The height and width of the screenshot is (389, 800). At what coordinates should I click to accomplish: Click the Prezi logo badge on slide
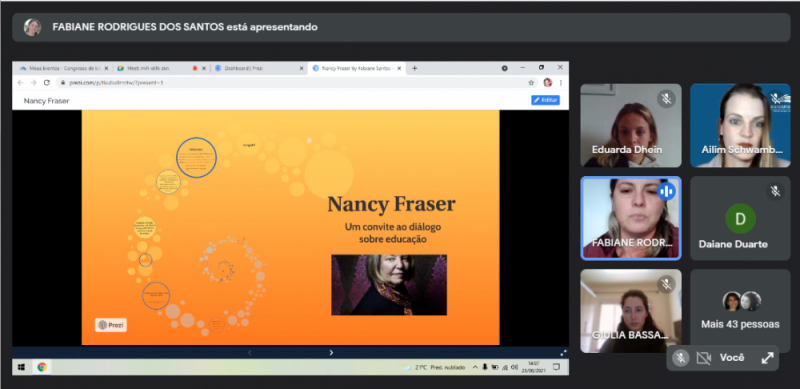pyautogui.click(x=111, y=325)
